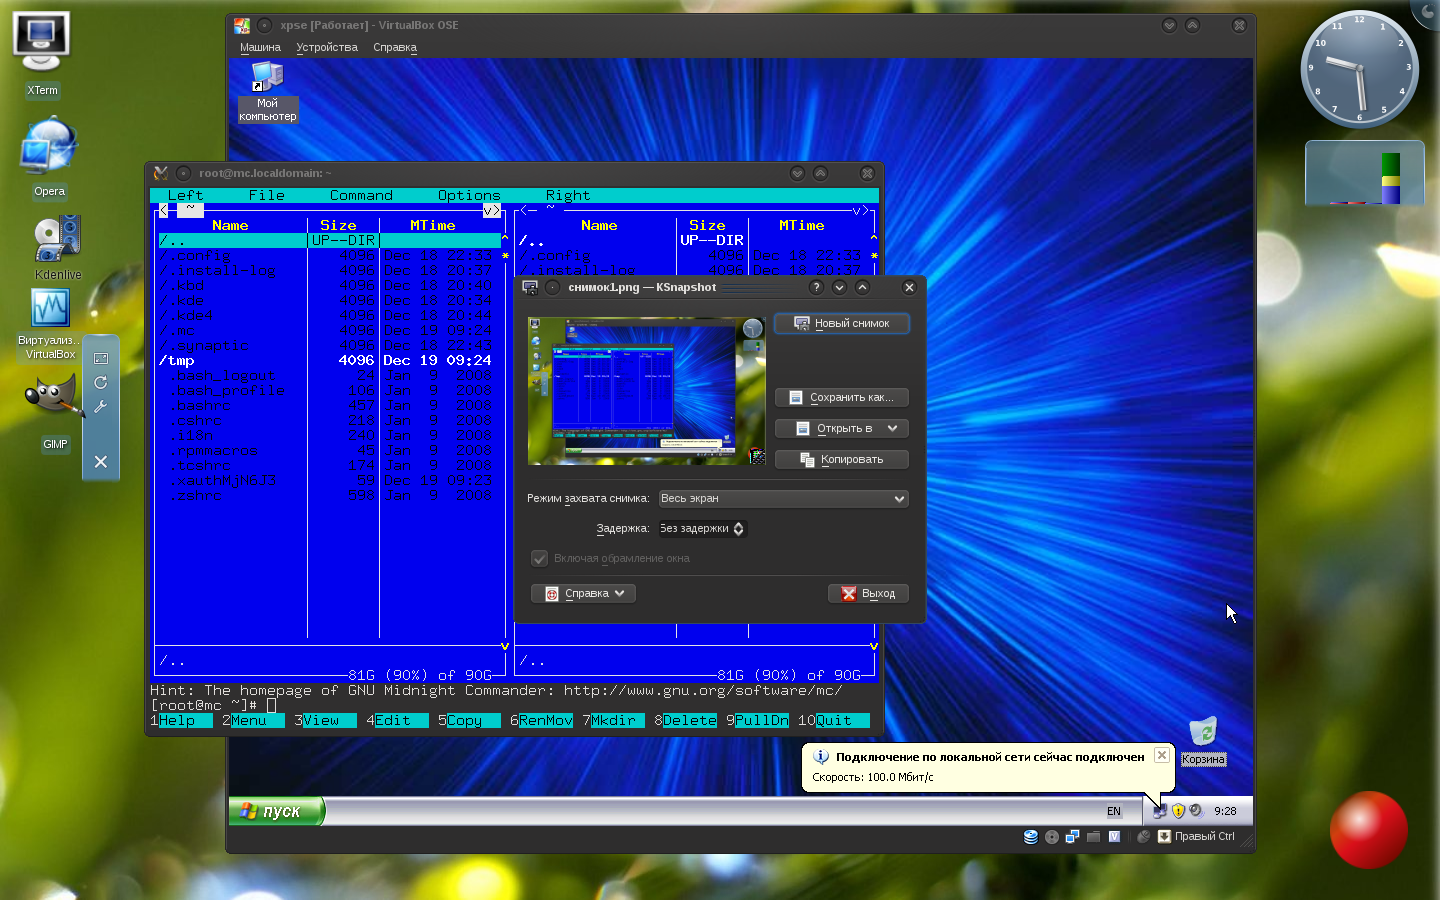Screen dimensions: 1440x900
Task: Open the Right menu in Midnight Commander
Action: (x=567, y=195)
